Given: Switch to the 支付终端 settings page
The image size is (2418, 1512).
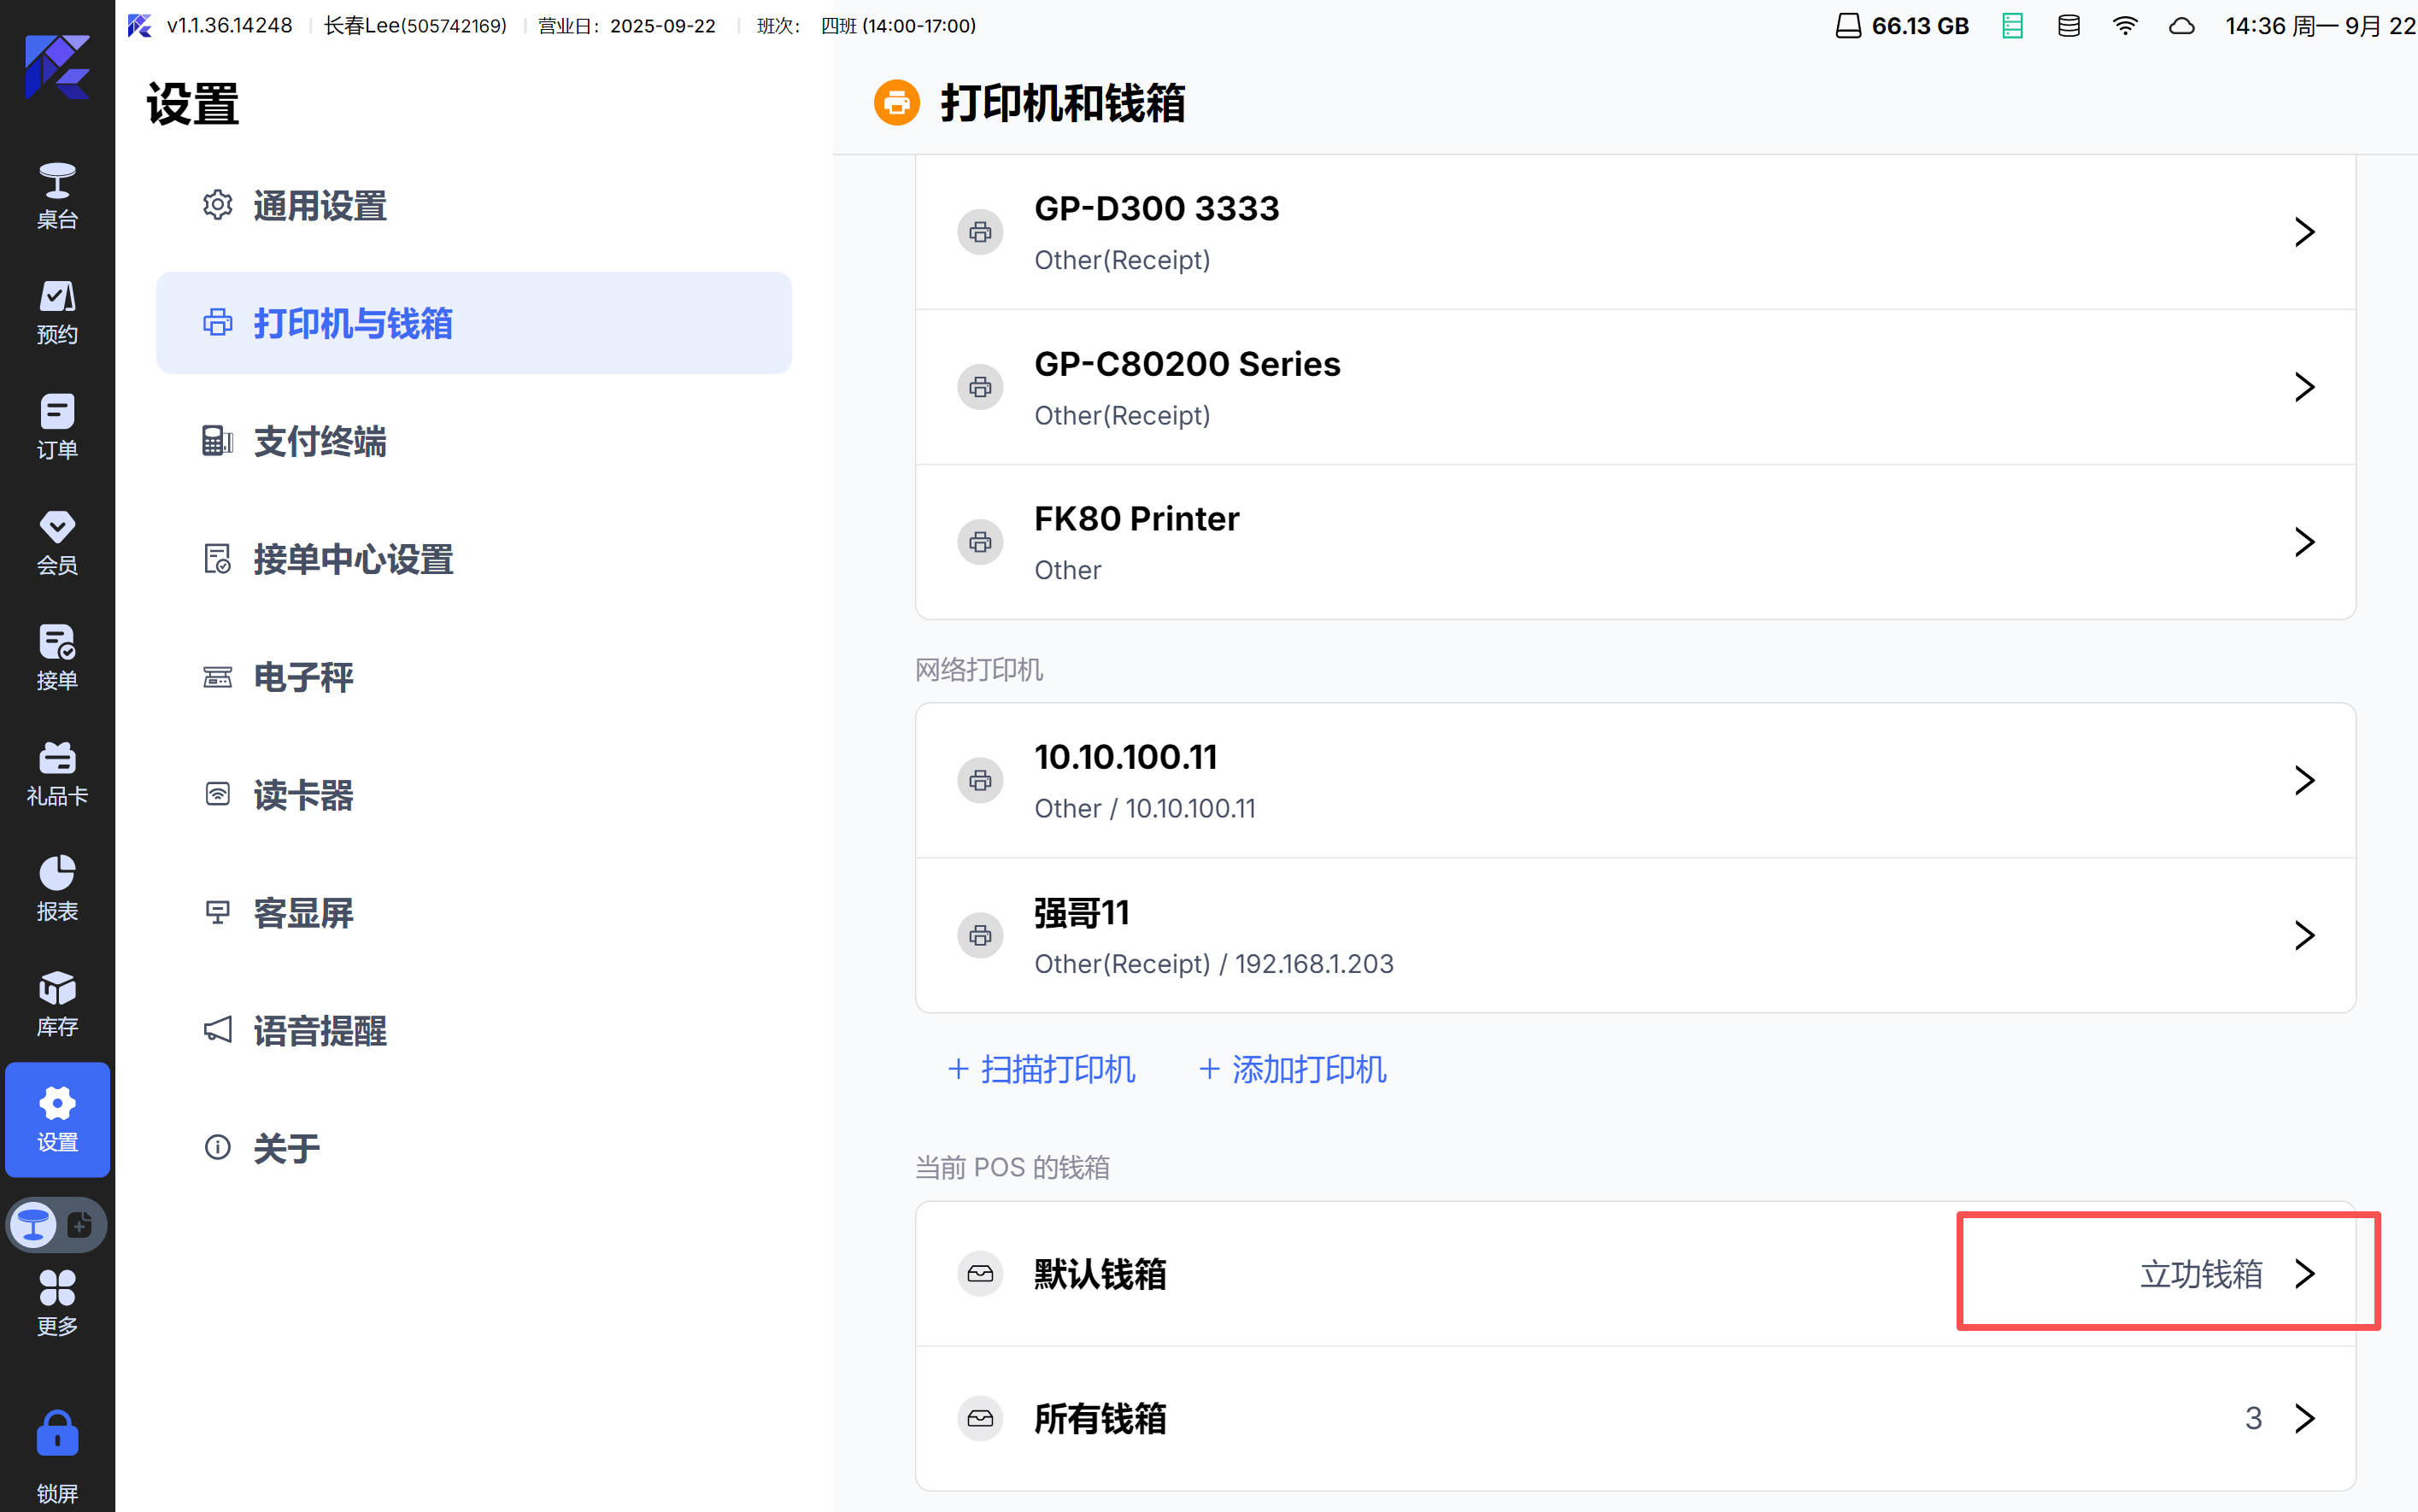Looking at the screenshot, I should (320, 441).
